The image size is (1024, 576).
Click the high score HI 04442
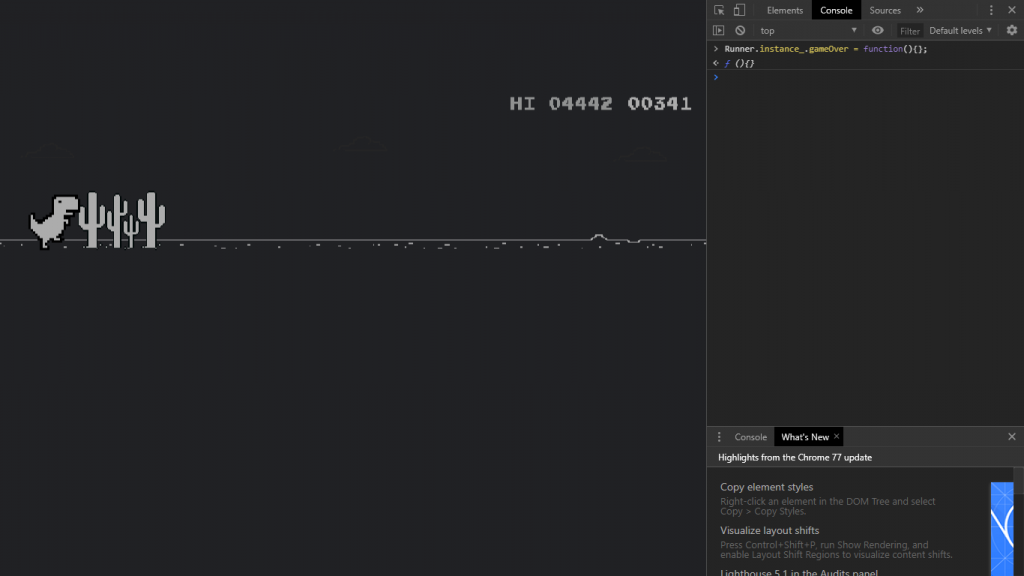point(561,104)
